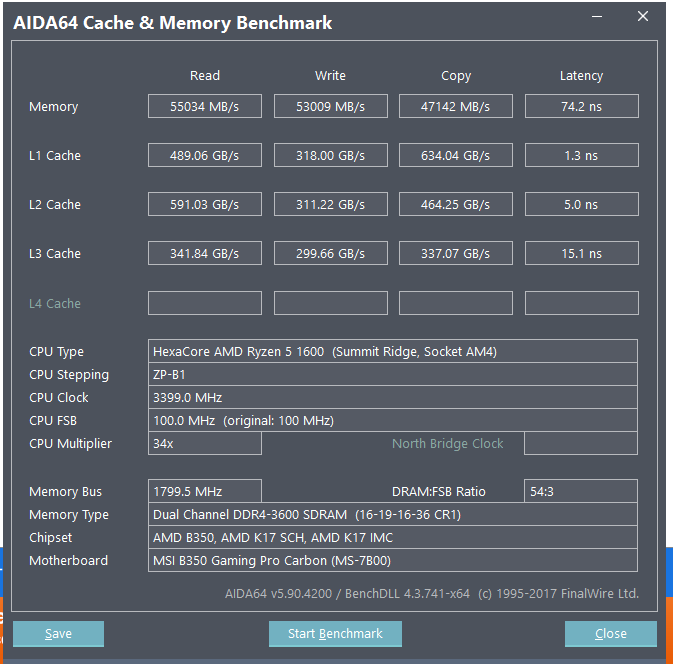Click the empty L4 Cache Read field
Image resolution: width=673 pixels, height=664 pixels.
pyautogui.click(x=205, y=303)
